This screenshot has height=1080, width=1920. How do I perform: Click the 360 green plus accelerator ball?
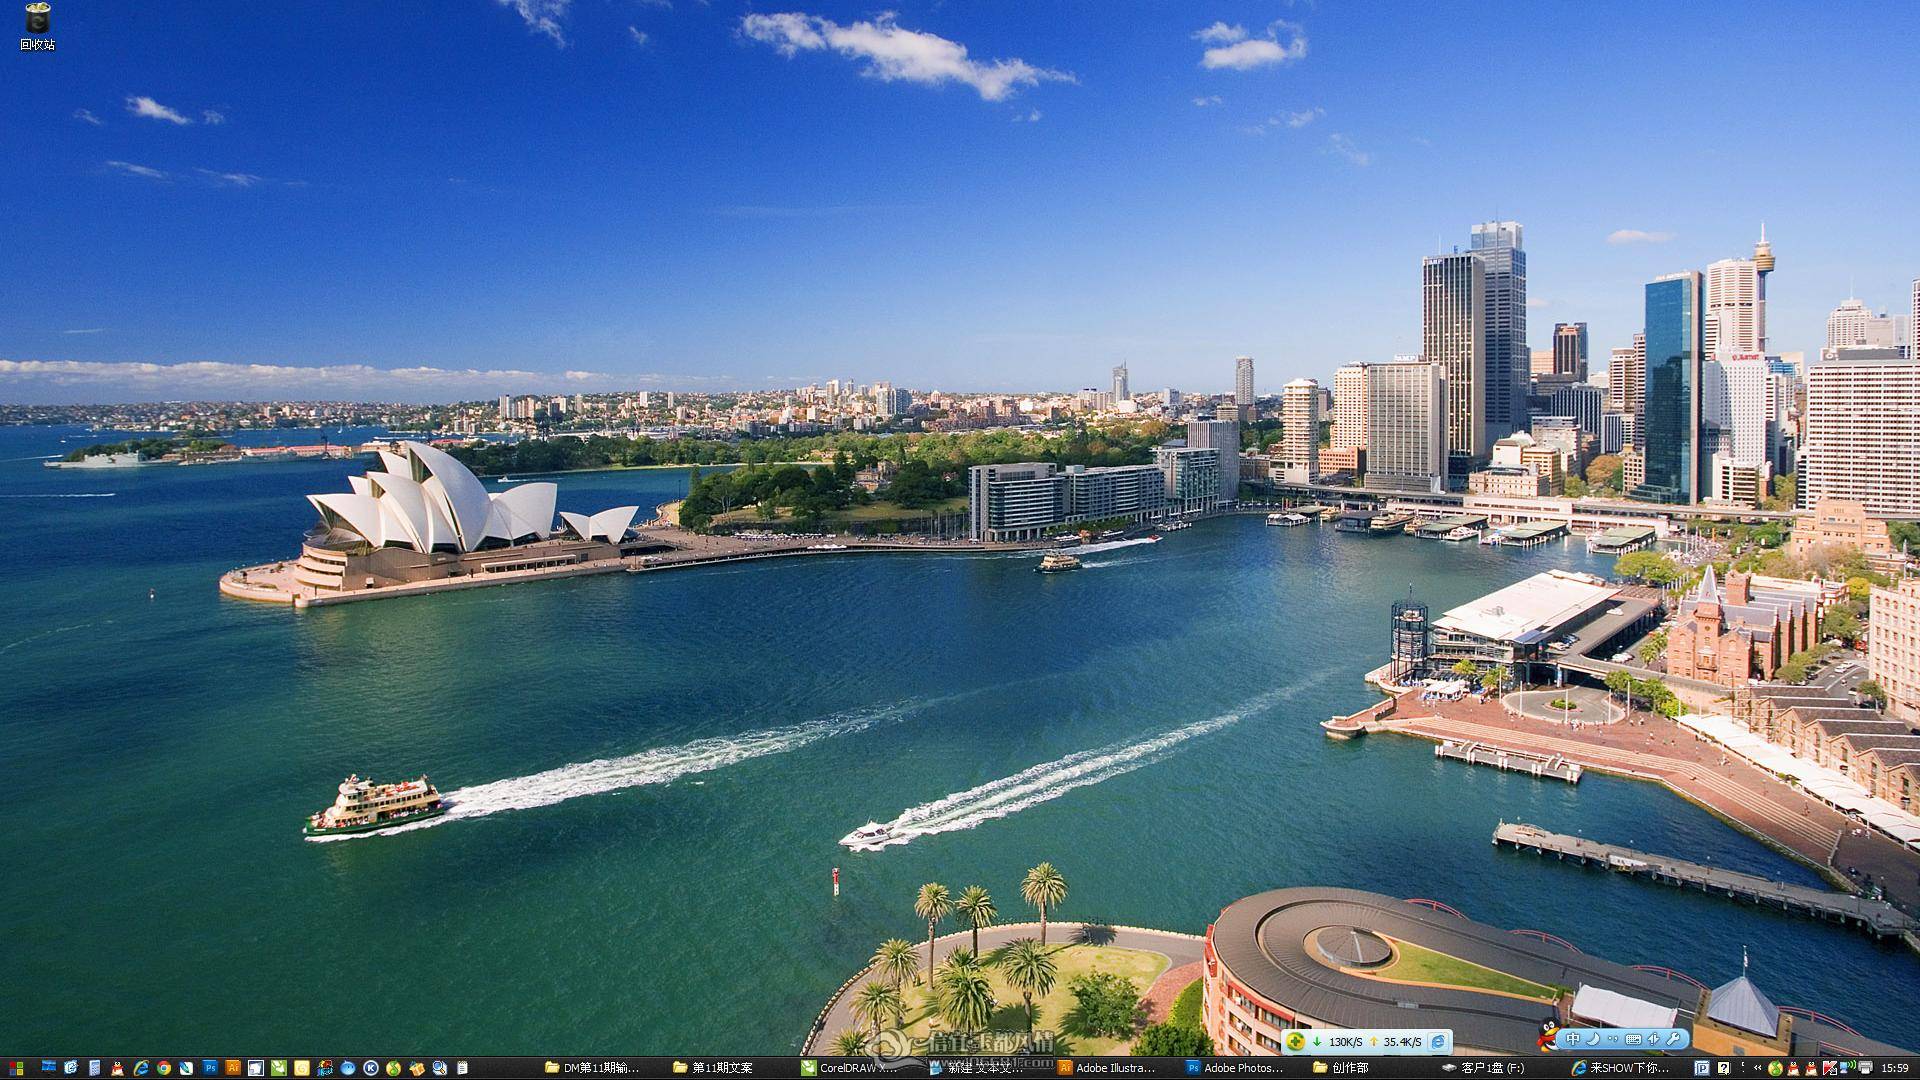pyautogui.click(x=1295, y=1041)
